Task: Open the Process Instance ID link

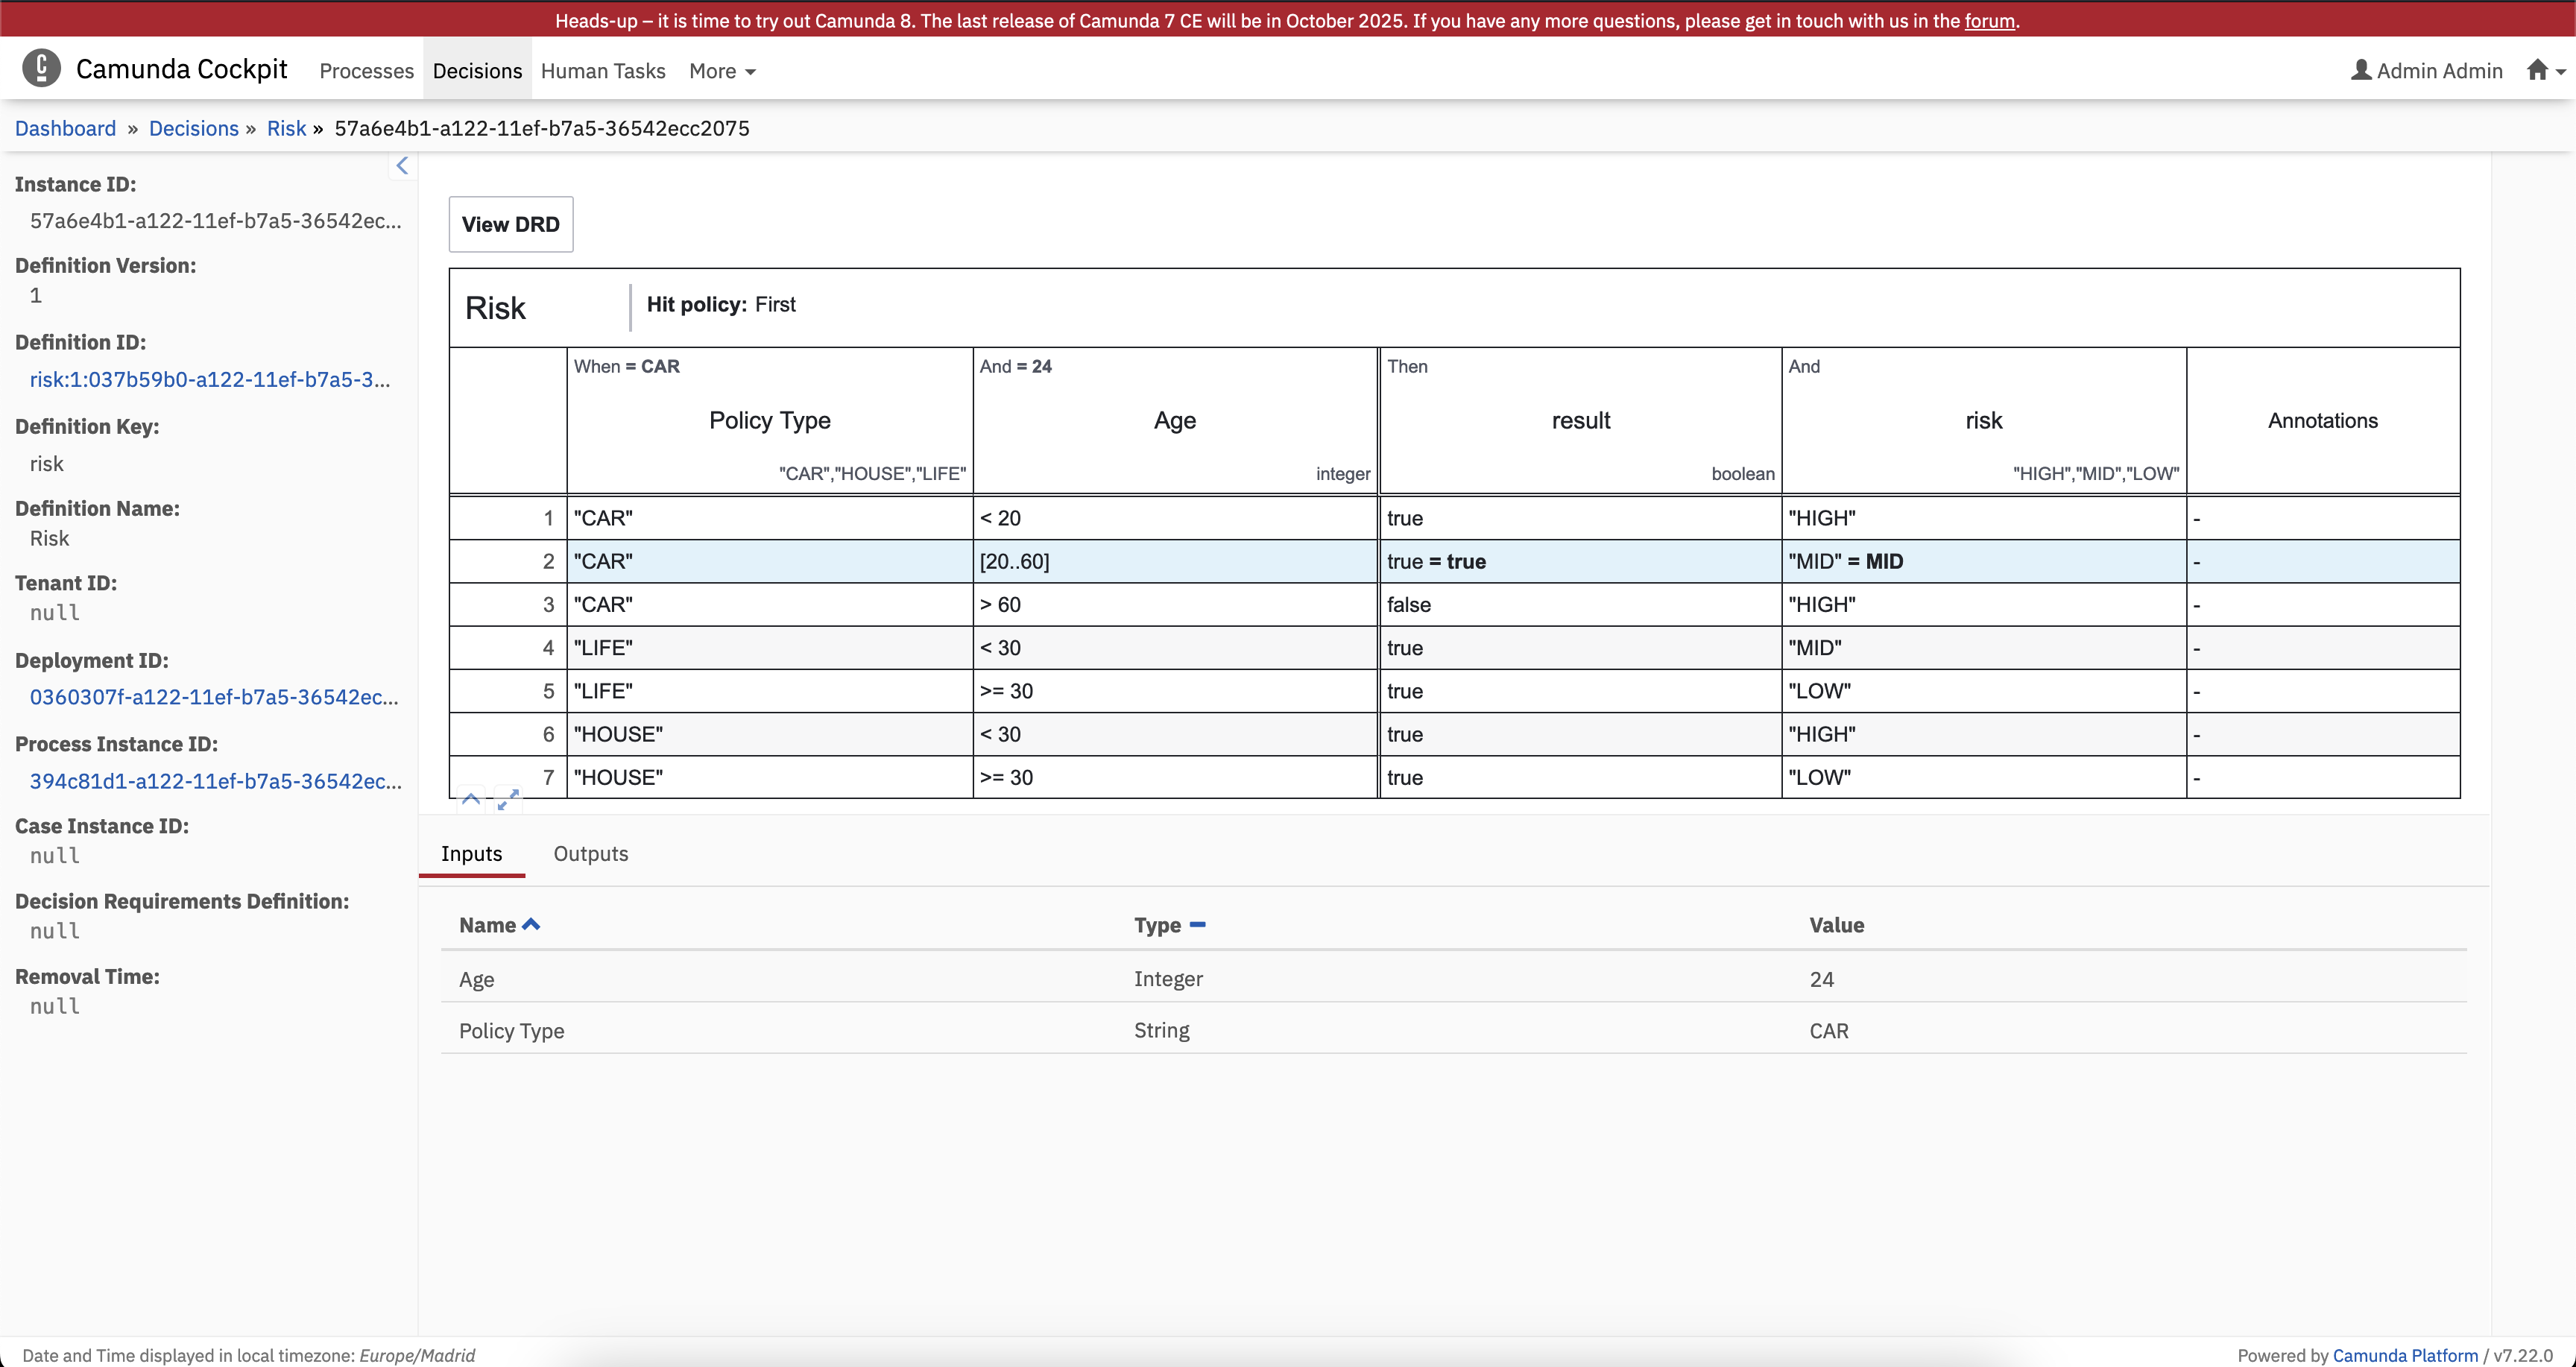Action: (x=216, y=781)
